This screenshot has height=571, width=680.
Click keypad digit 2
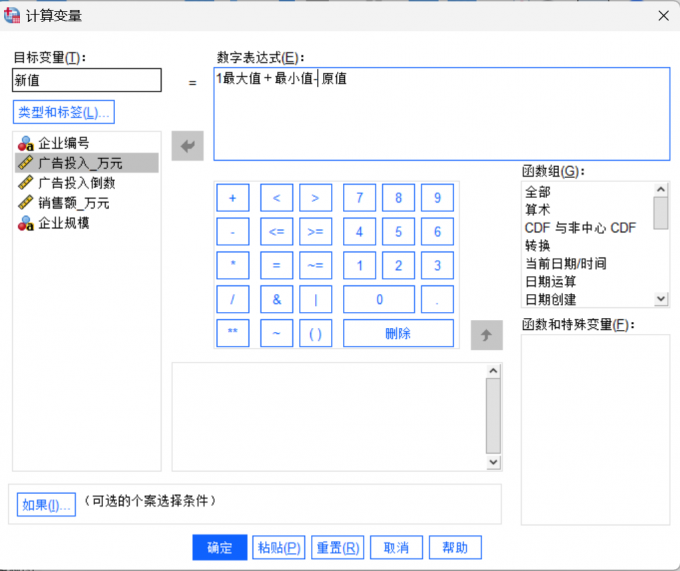[x=399, y=265]
